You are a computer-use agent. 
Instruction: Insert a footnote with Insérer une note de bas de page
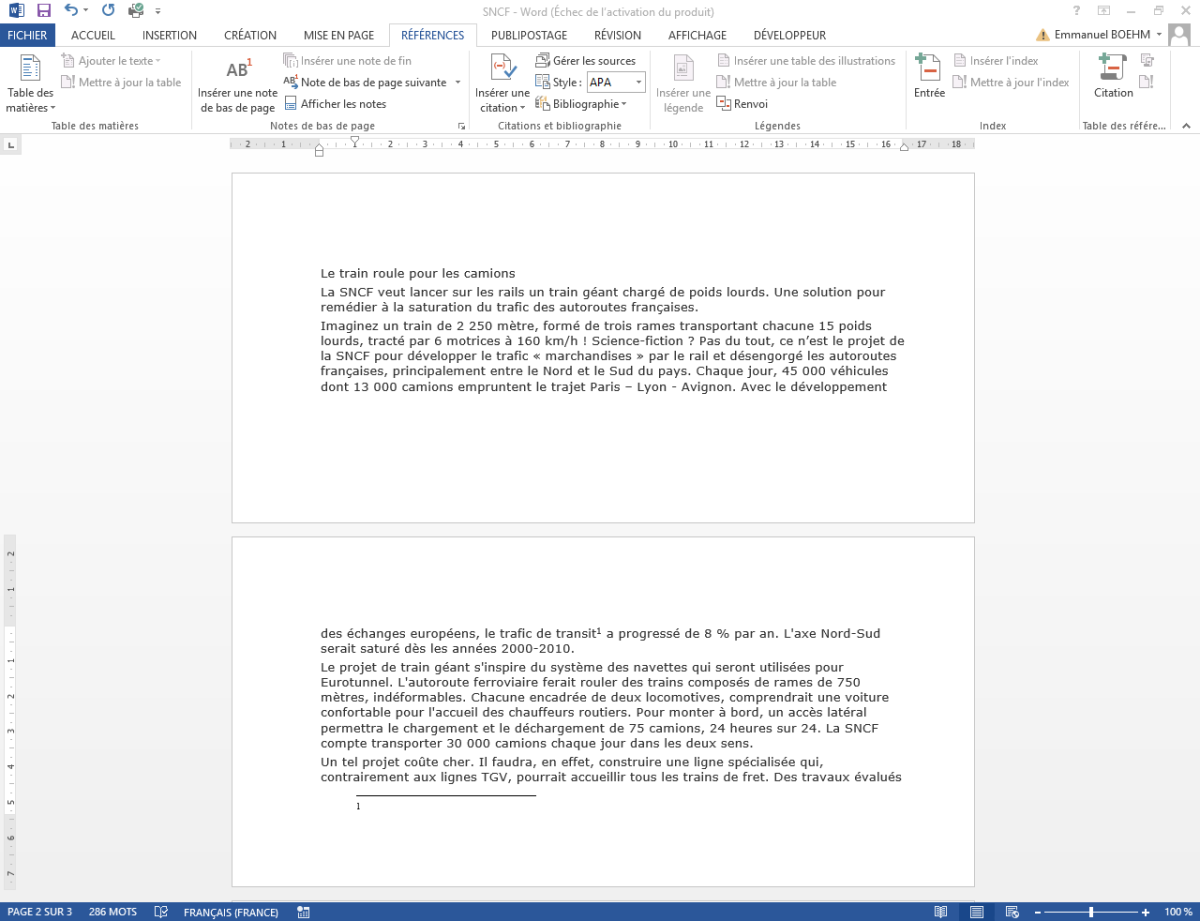pos(237,85)
